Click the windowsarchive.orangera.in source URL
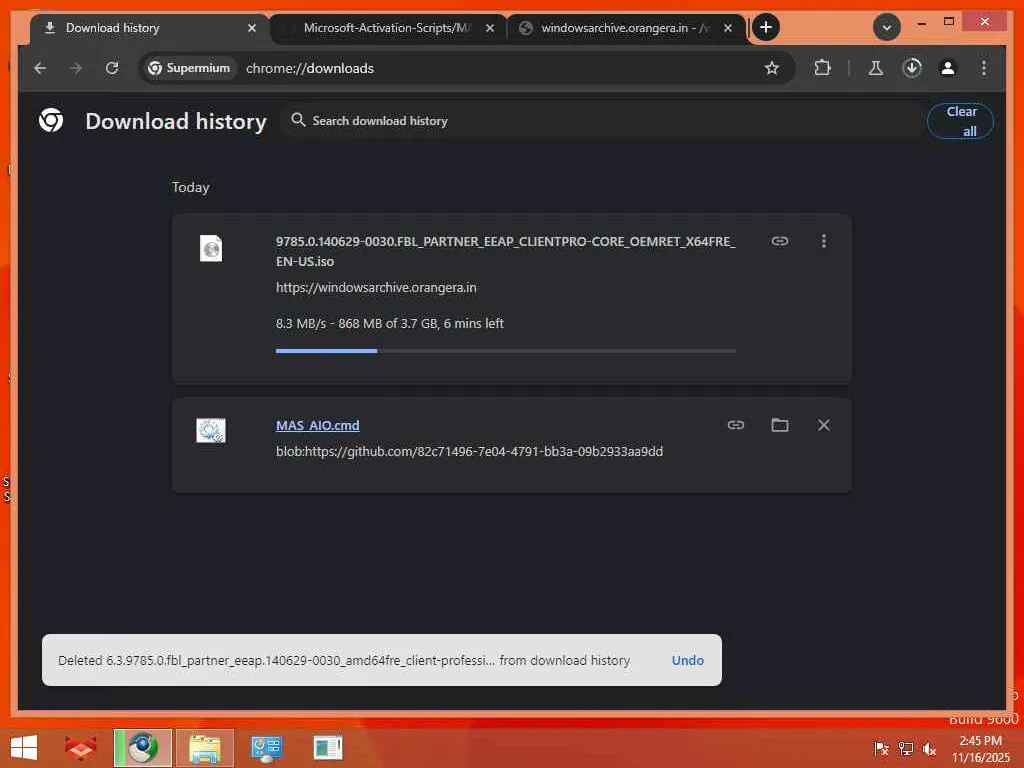This screenshot has height=768, width=1024. pyautogui.click(x=376, y=287)
